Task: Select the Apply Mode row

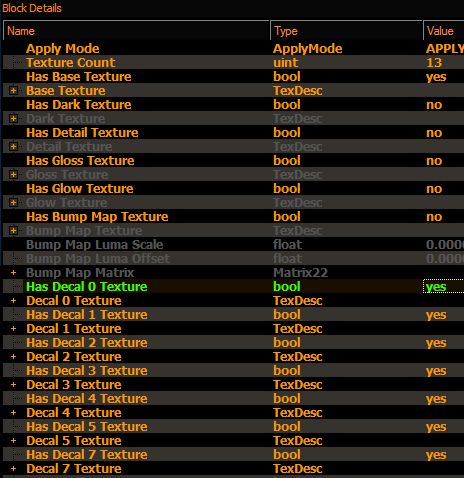Action: tap(233, 49)
